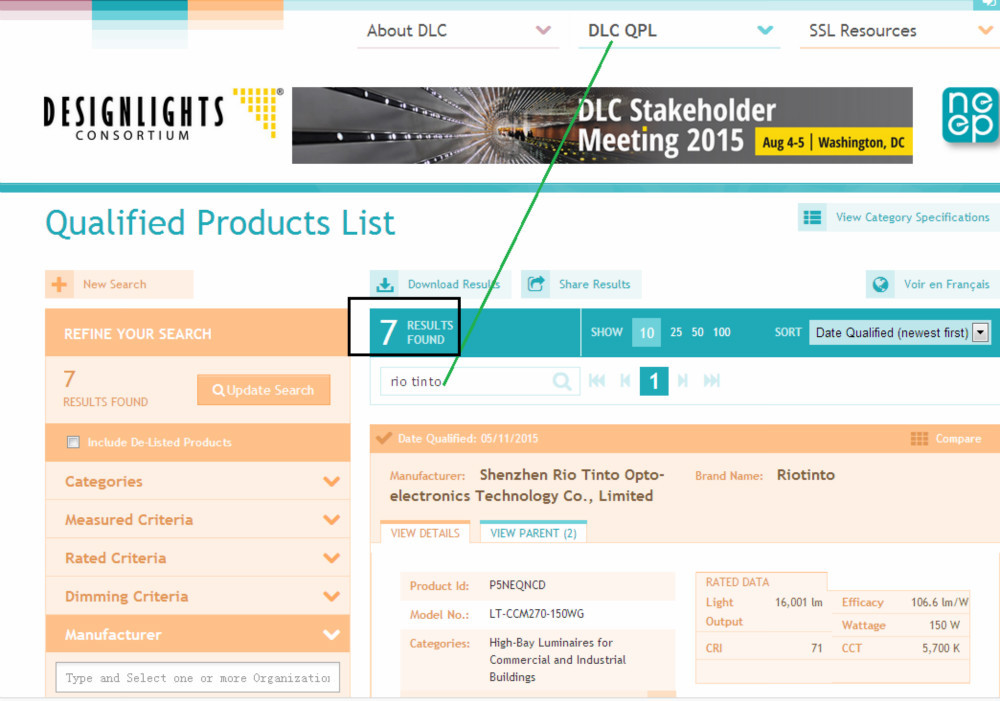Go to next results page arrow
Image resolution: width=1000 pixels, height=701 pixels.
point(682,381)
